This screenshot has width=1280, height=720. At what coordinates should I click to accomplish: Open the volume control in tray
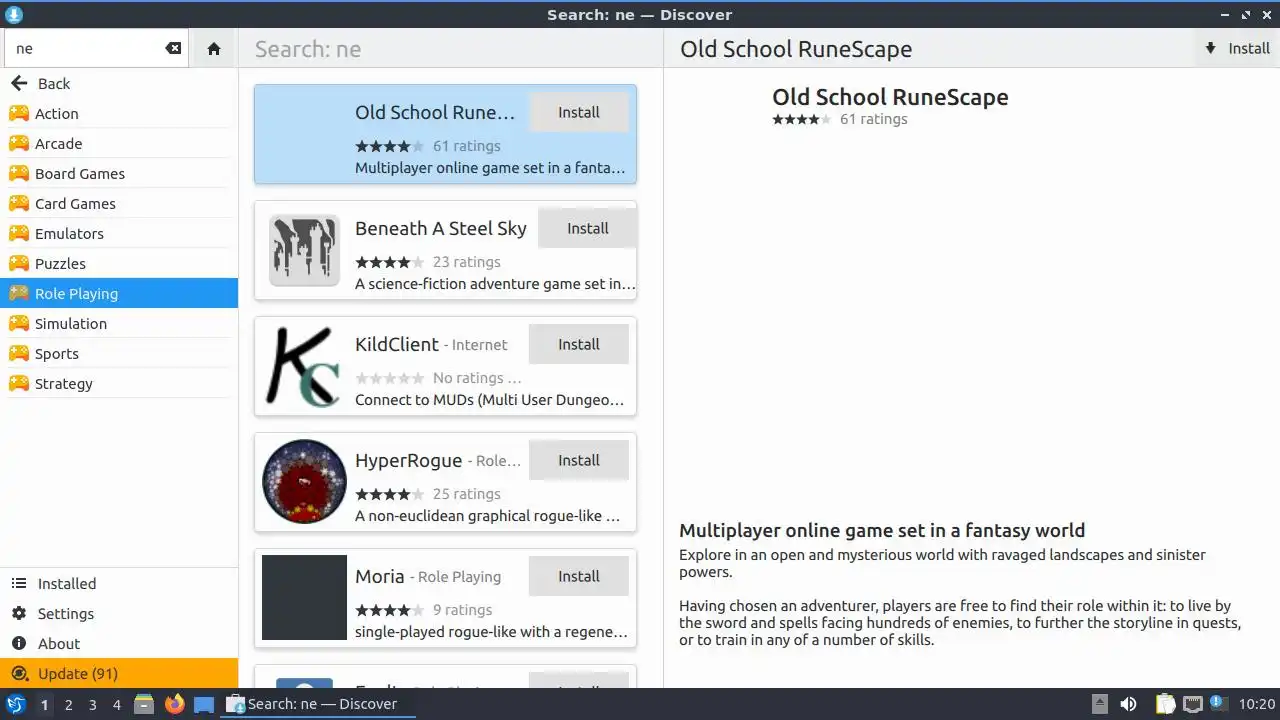(1128, 704)
